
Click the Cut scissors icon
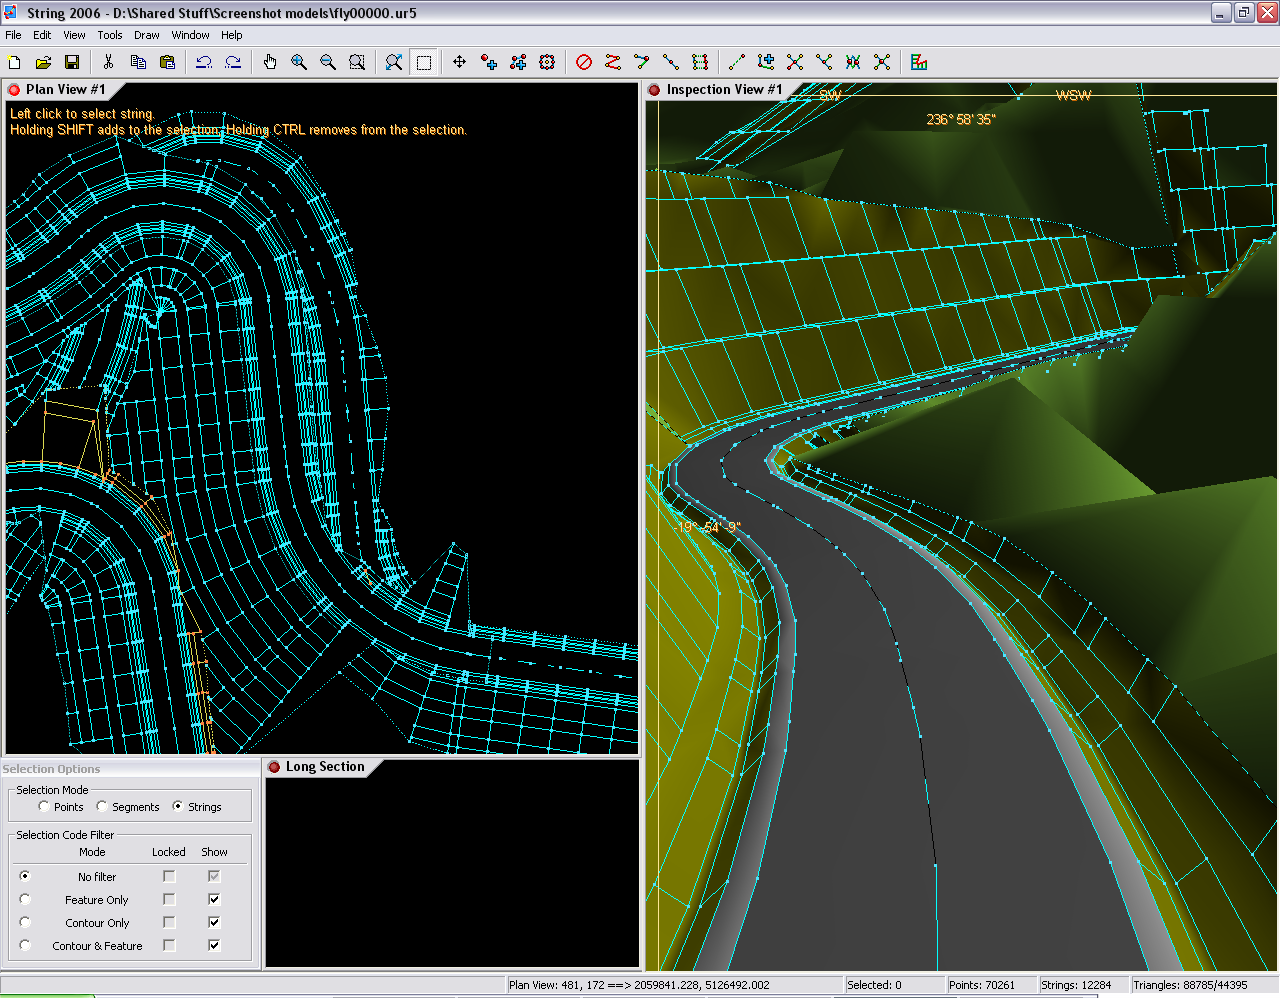[108, 62]
